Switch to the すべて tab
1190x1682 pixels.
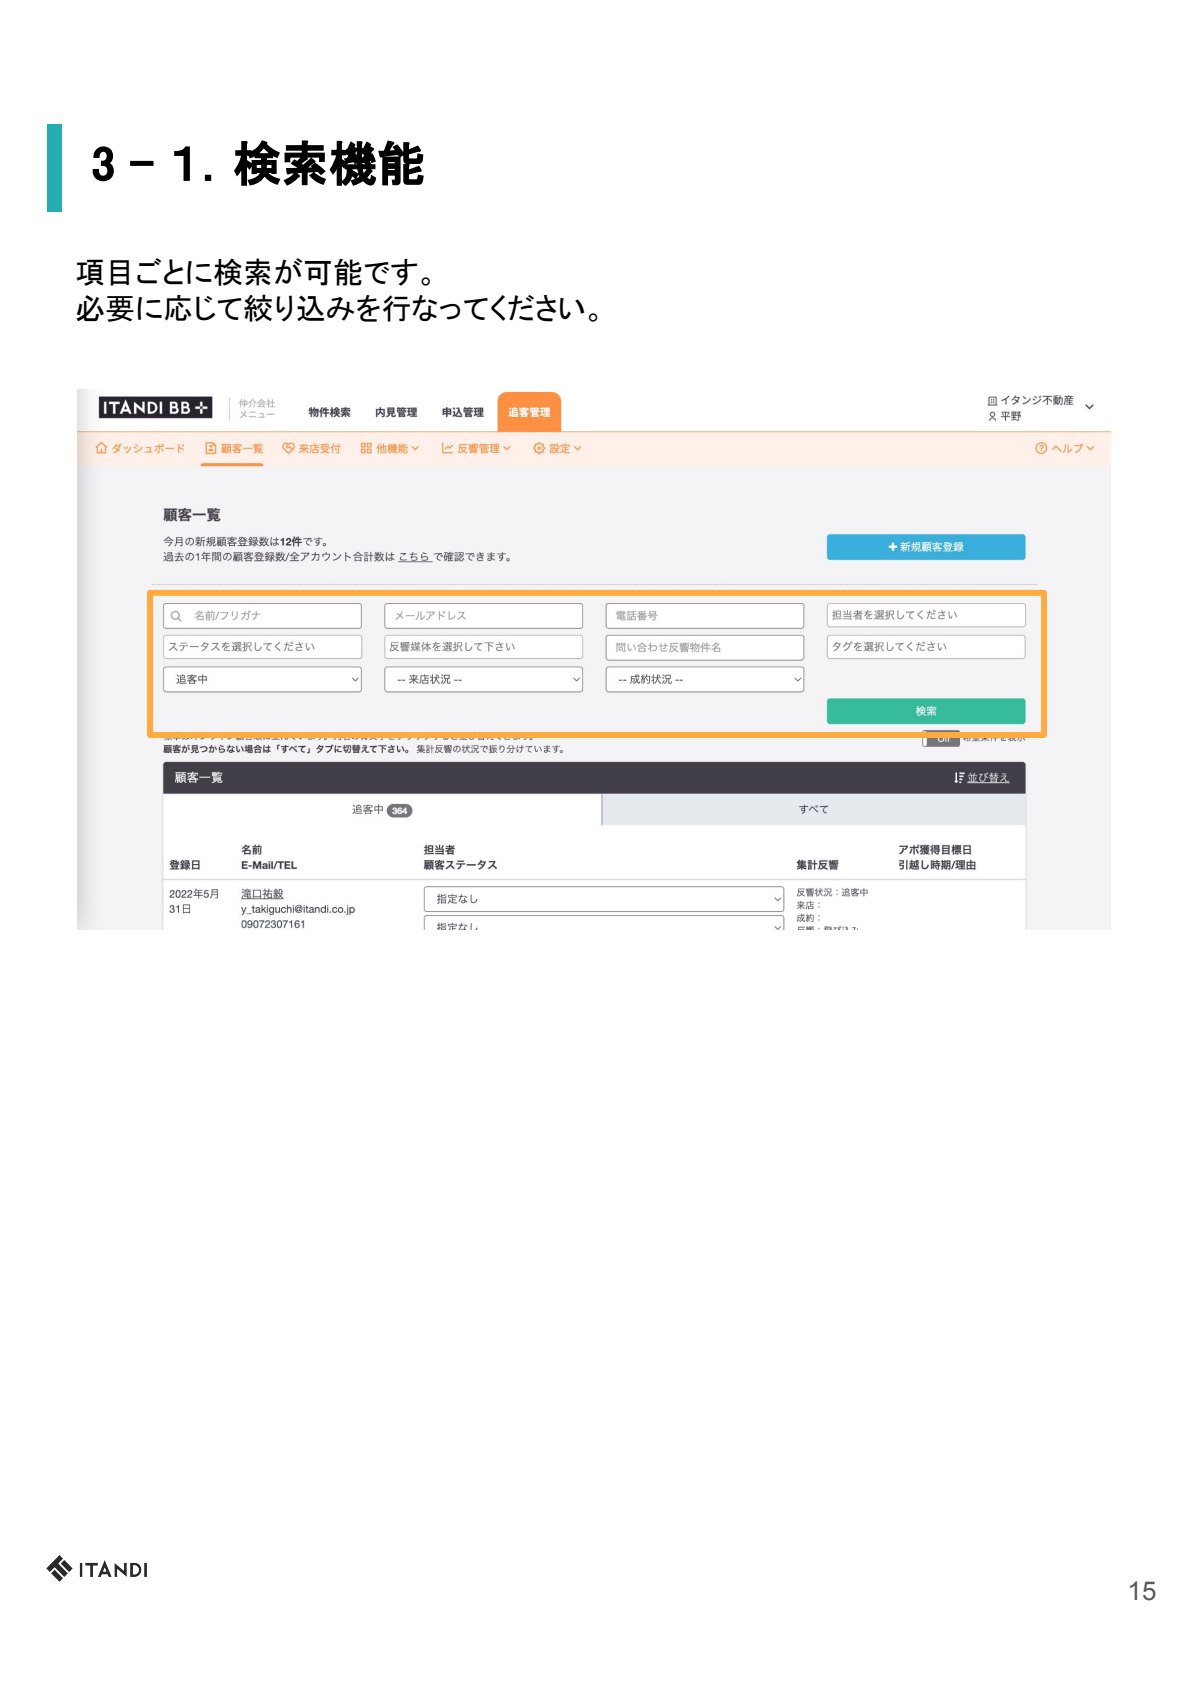click(814, 810)
